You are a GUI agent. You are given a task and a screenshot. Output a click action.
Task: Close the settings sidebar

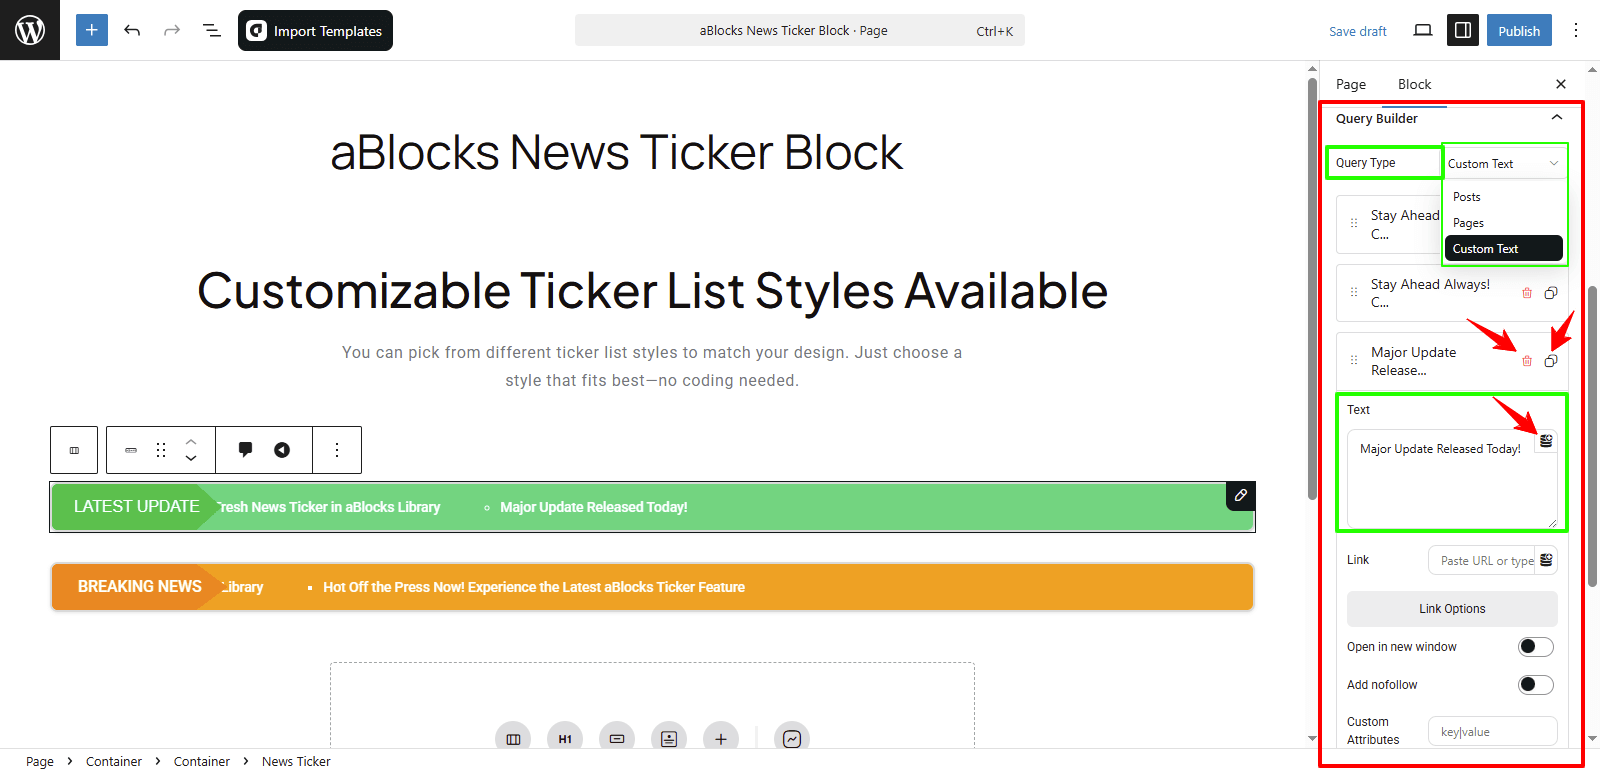tap(1561, 84)
